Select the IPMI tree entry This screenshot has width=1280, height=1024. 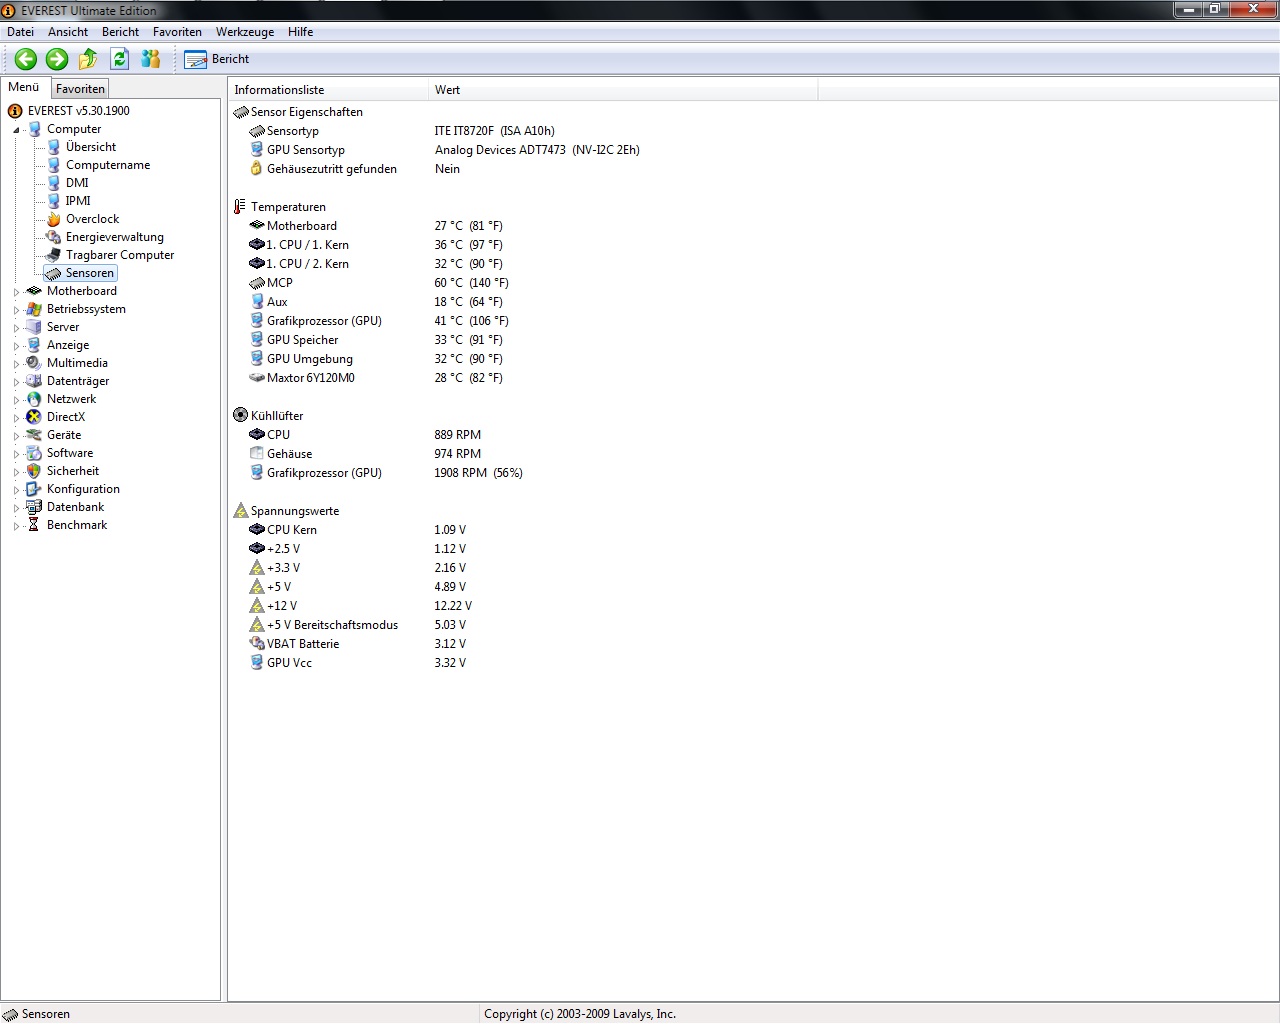click(78, 201)
